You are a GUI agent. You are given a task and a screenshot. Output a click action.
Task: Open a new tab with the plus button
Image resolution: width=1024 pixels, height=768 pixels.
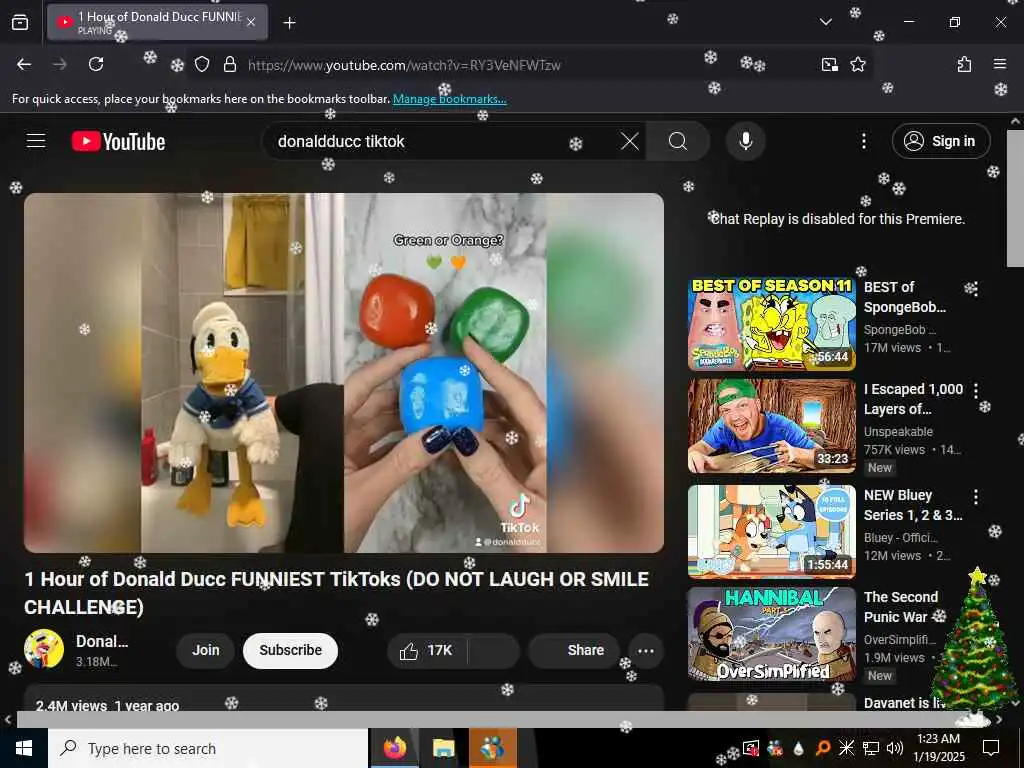tap(289, 23)
